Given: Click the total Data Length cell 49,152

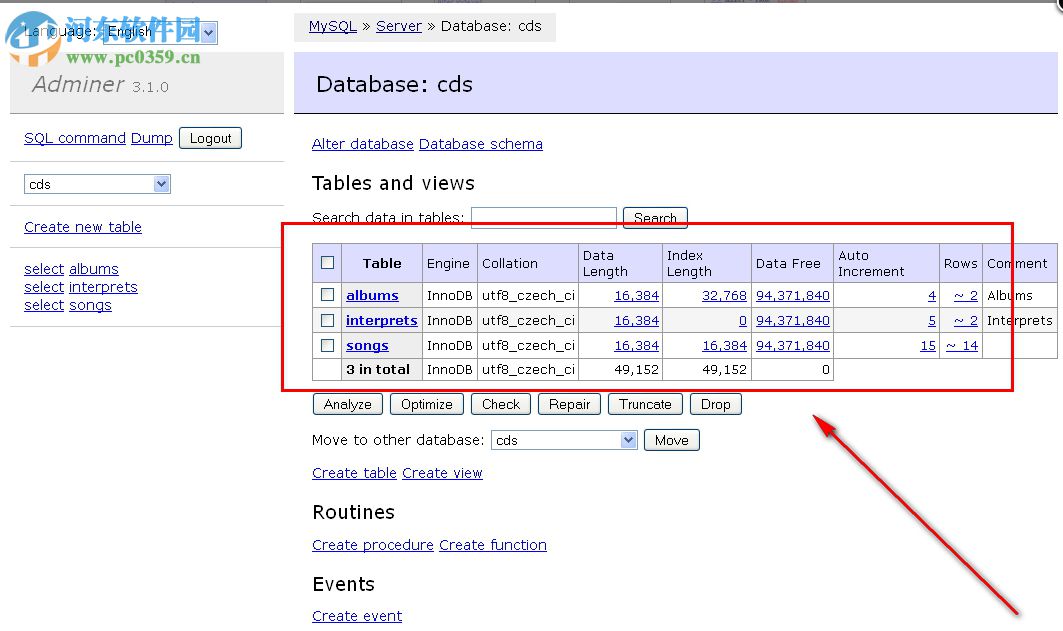Looking at the screenshot, I should point(620,369).
